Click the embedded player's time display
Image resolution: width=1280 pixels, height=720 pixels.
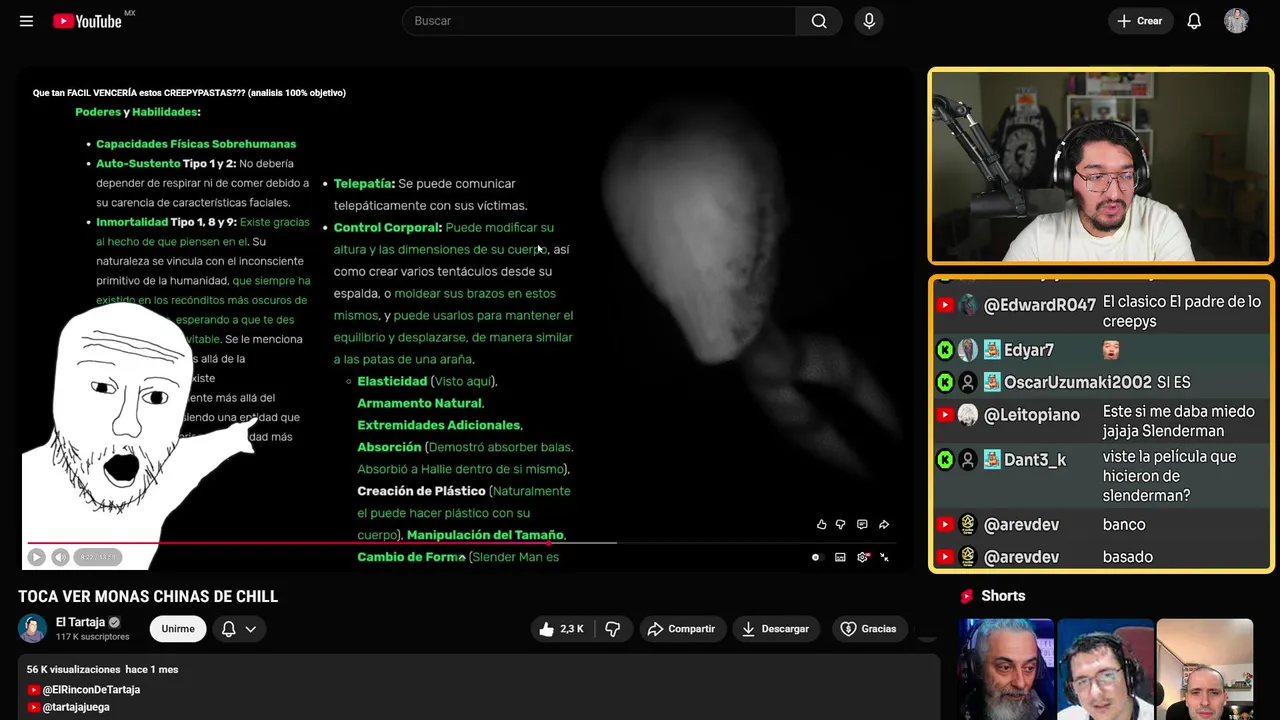click(99, 557)
